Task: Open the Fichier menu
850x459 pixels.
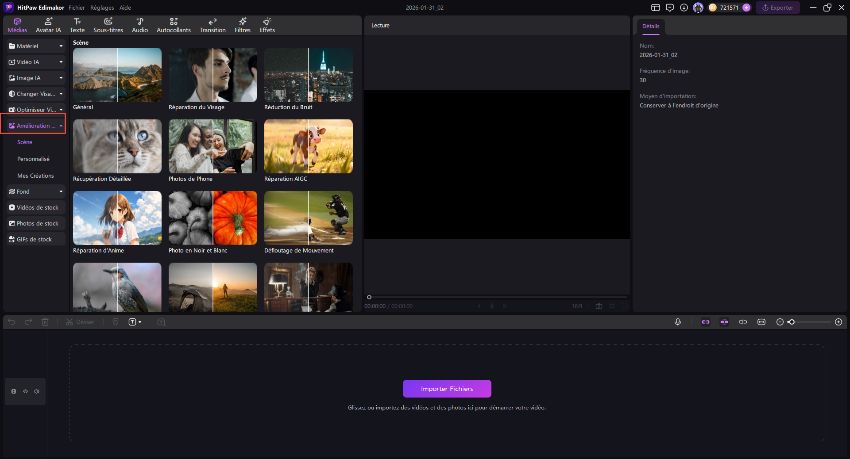Action: 77,7
